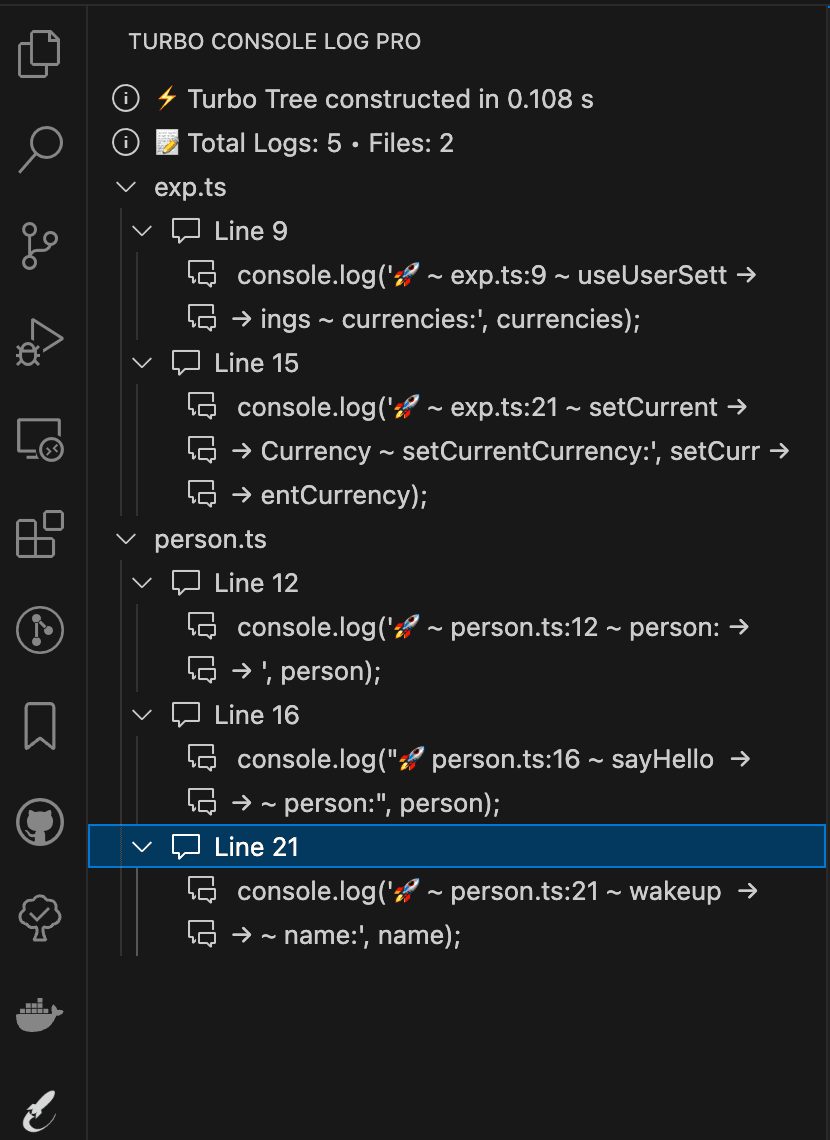Open the Todo Tree view
The image size is (830, 1140).
pos(40,918)
